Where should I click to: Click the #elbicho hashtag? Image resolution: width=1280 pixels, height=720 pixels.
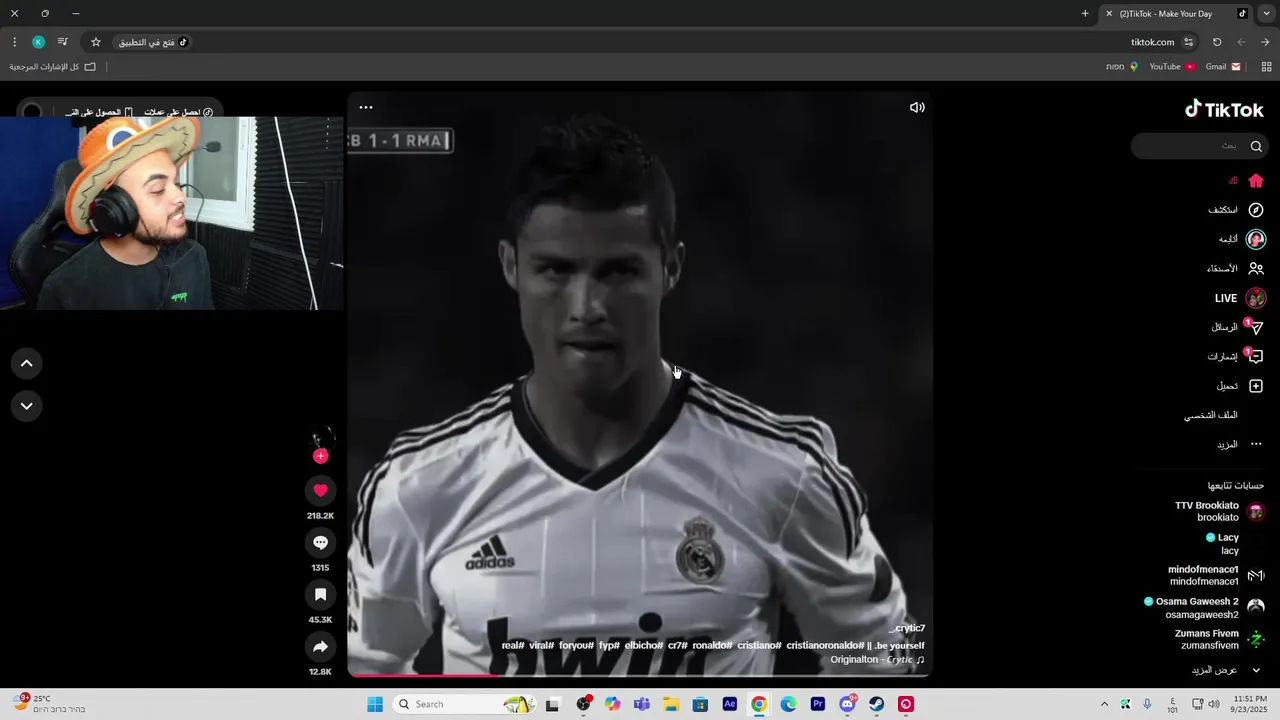click(x=644, y=645)
